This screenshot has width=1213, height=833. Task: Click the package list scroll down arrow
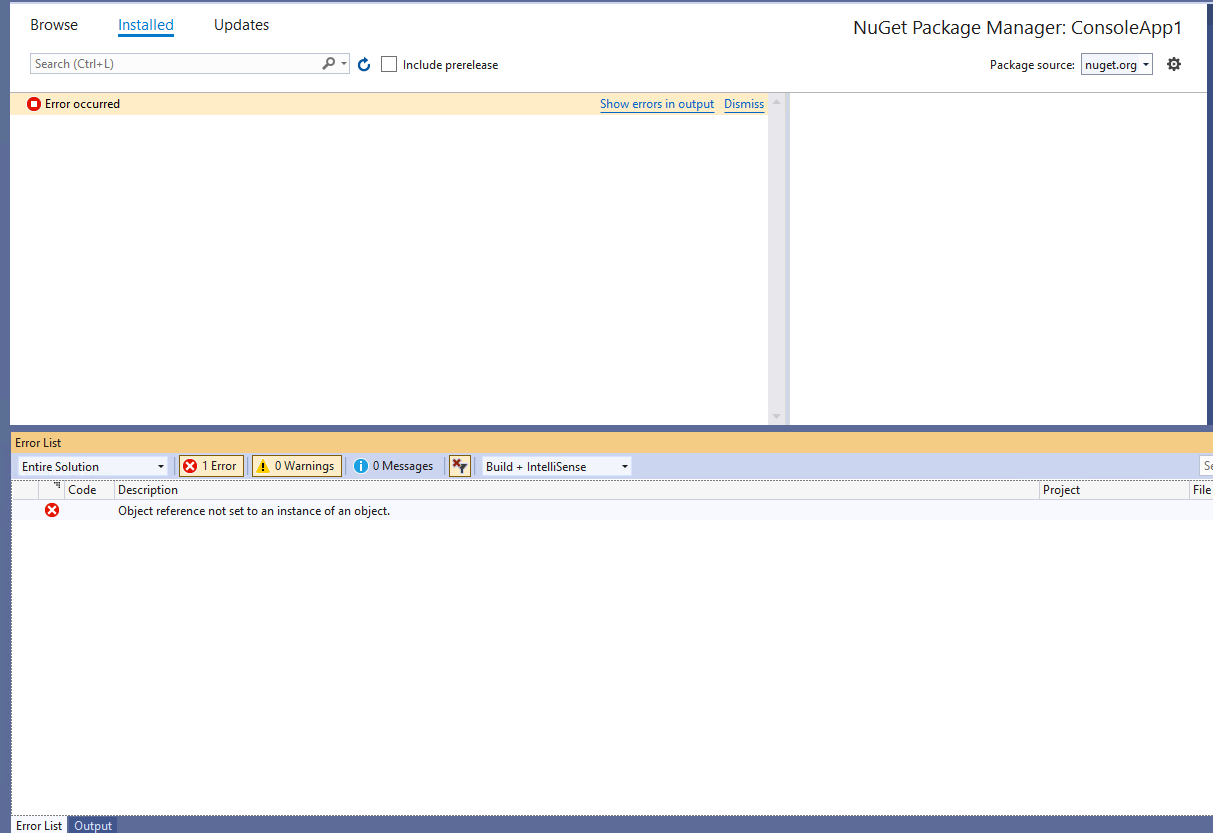coord(777,416)
